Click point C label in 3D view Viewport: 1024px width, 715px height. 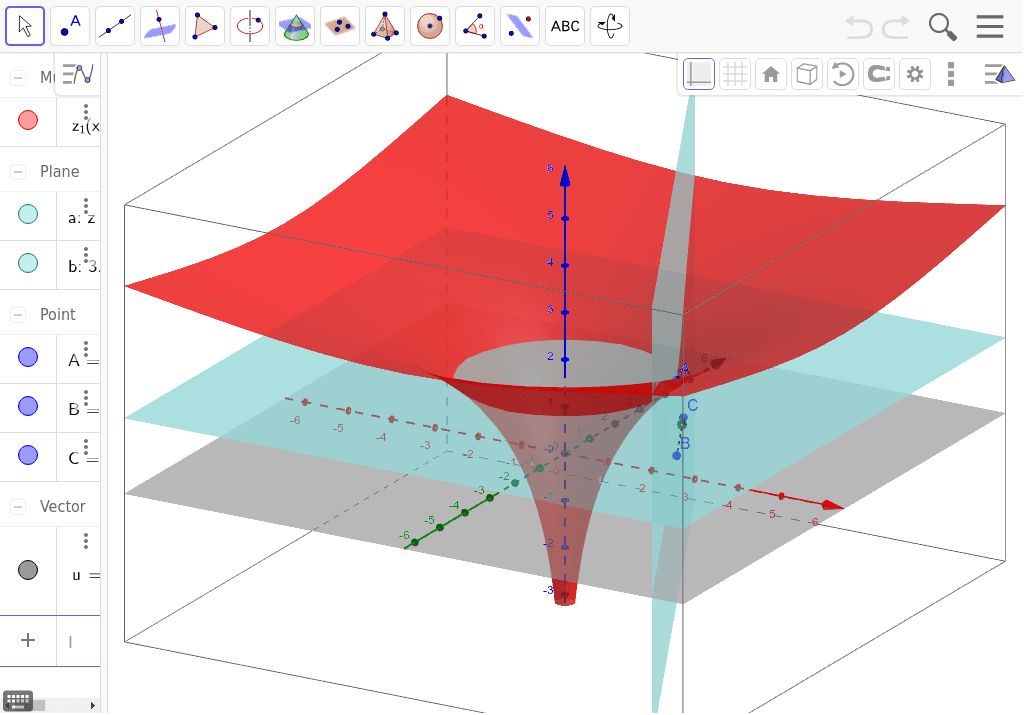click(x=693, y=405)
